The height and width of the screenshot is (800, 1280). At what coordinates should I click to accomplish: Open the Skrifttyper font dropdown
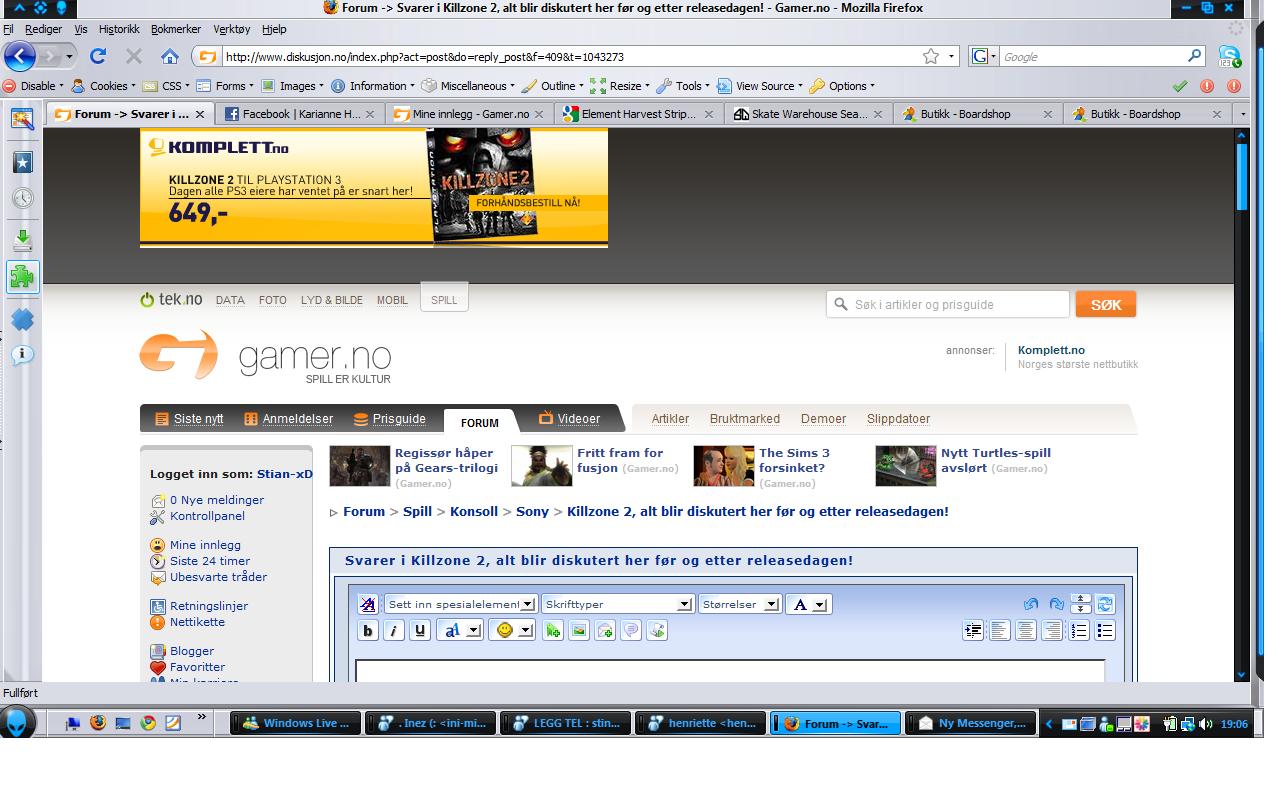coord(617,604)
